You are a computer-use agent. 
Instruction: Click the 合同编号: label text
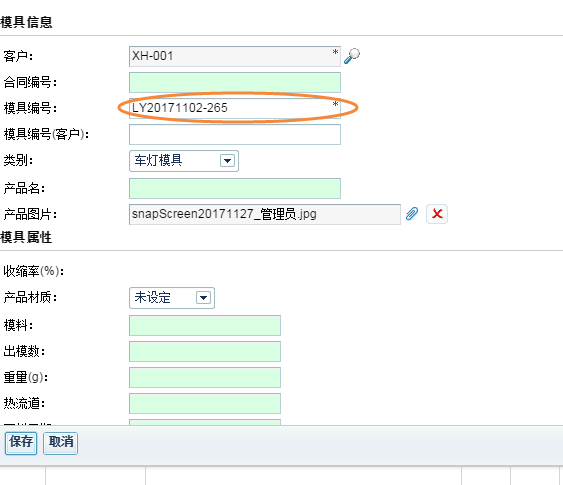point(30,83)
